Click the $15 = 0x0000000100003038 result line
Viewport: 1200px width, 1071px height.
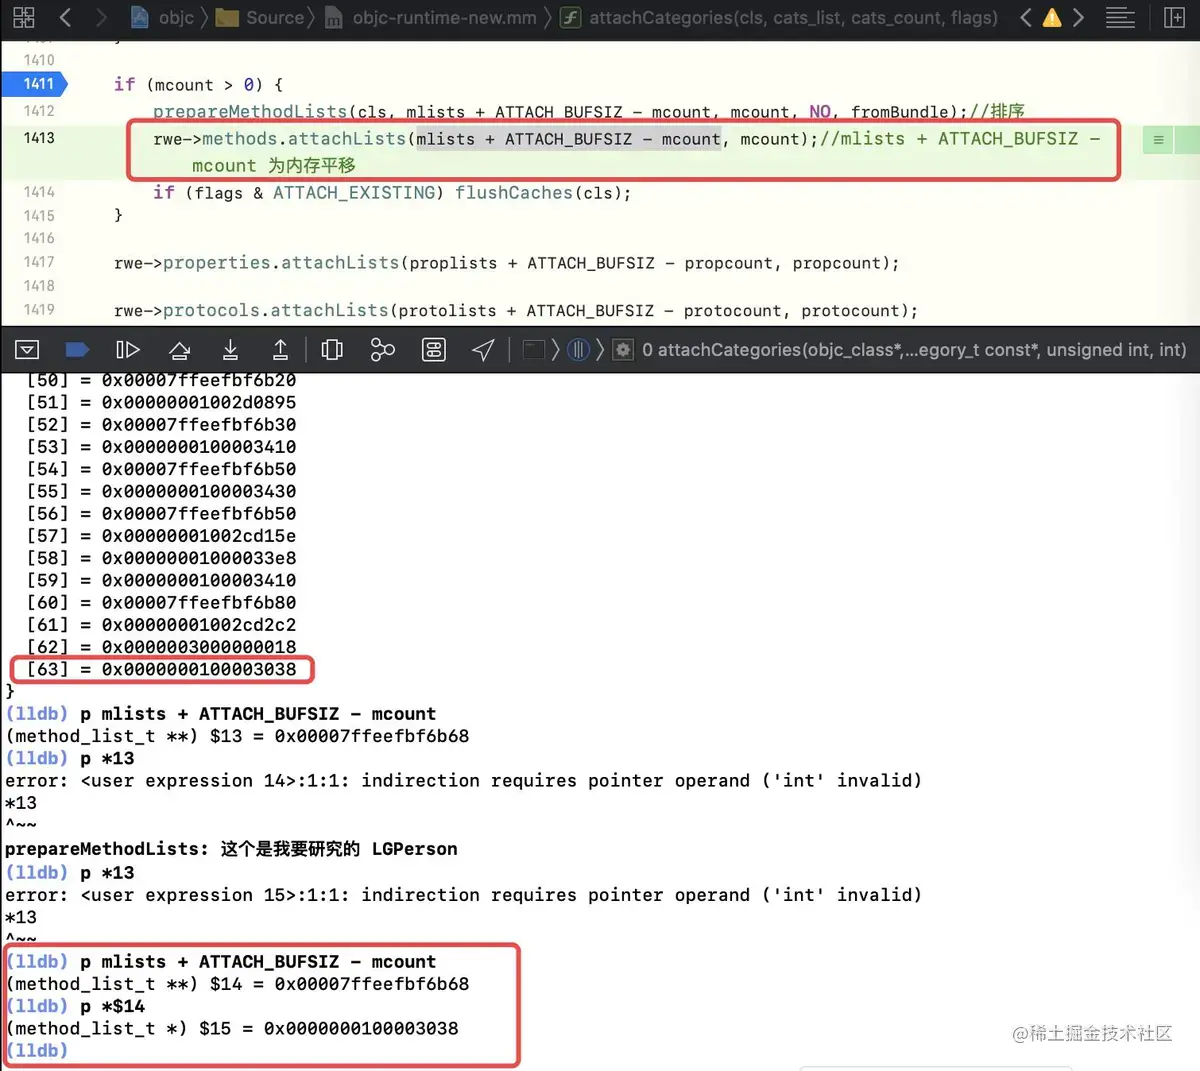coord(232,1028)
